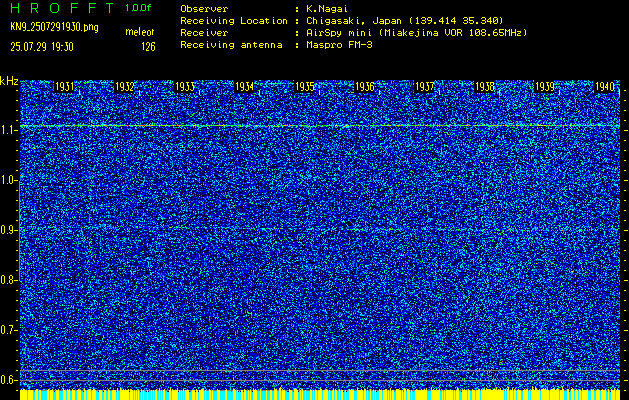Click the meteor count value 126
This screenshot has height=400, width=629.
tap(148, 47)
